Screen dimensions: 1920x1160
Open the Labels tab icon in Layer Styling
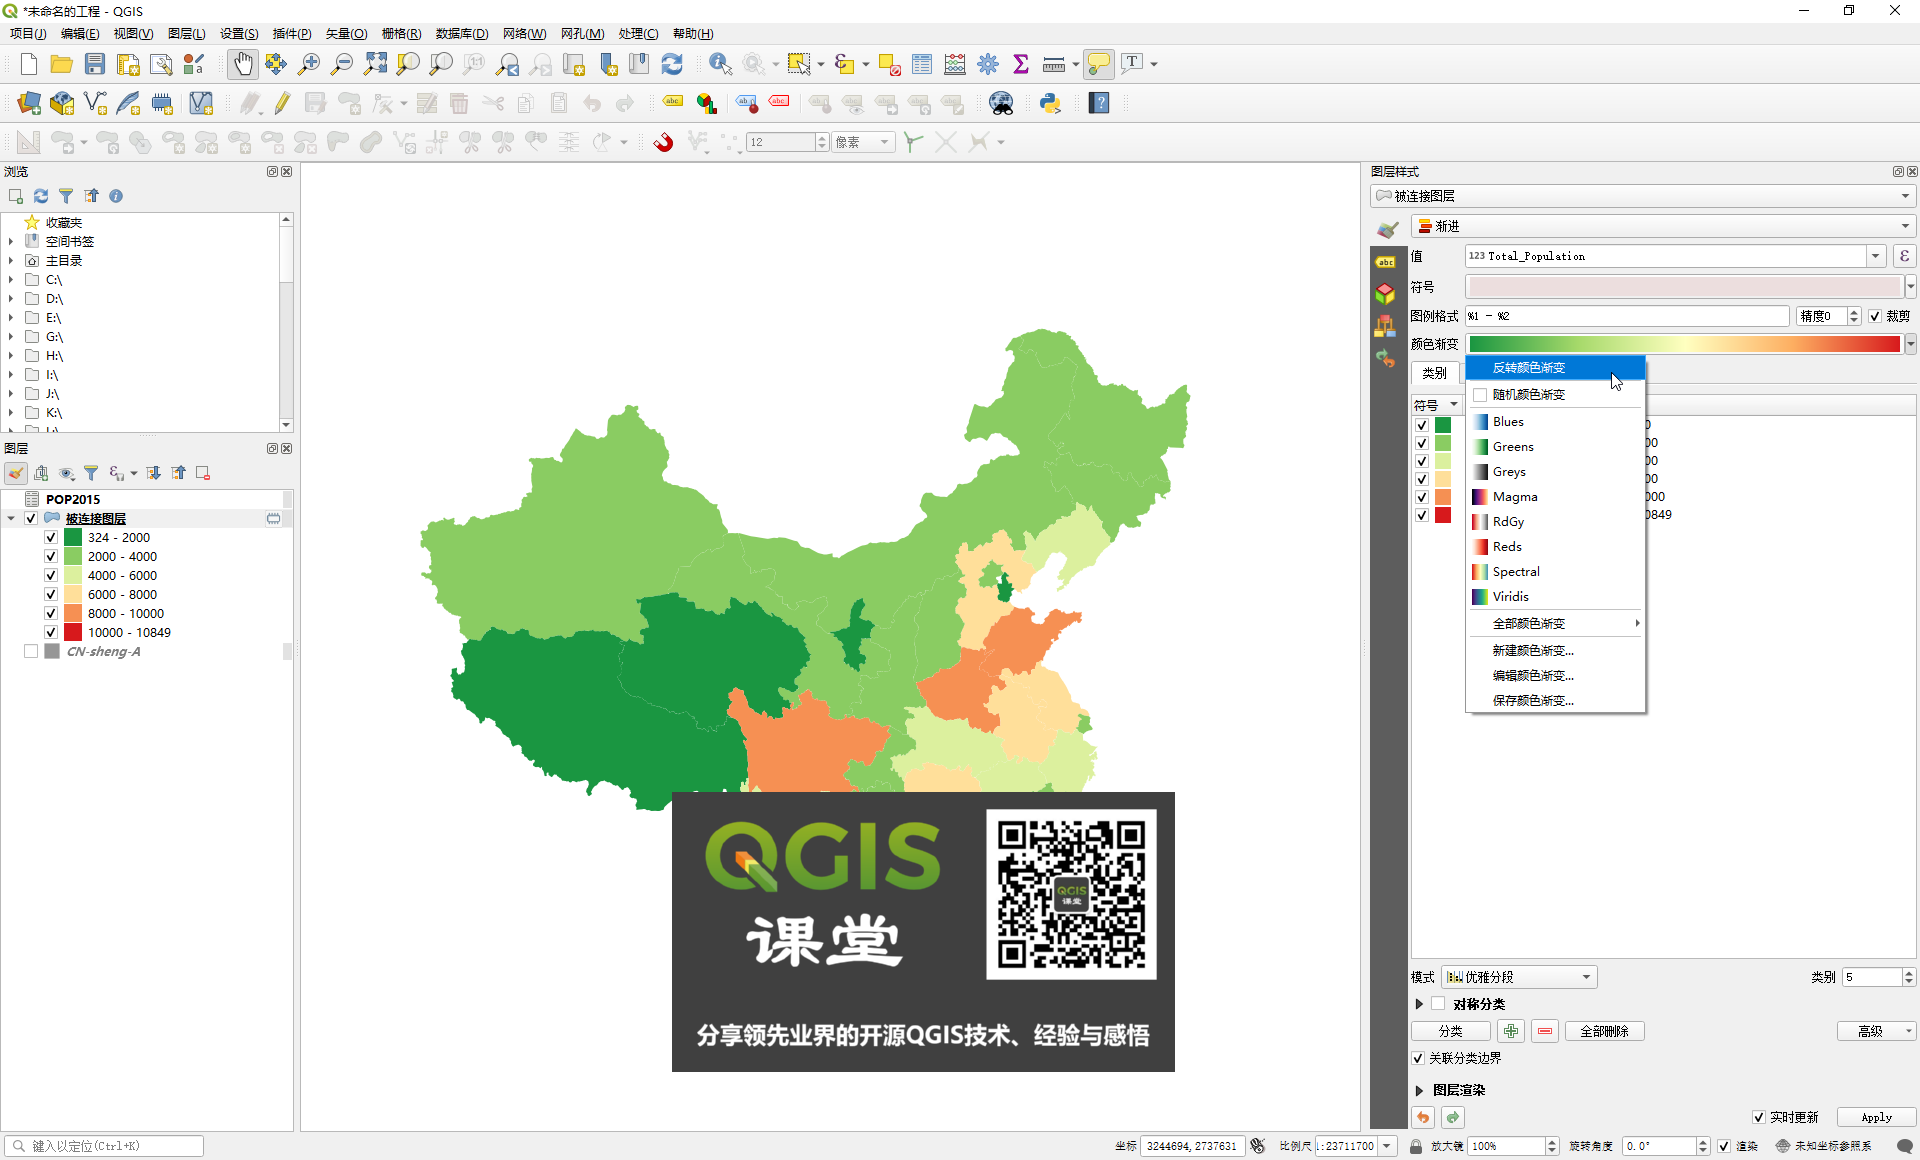1385,262
